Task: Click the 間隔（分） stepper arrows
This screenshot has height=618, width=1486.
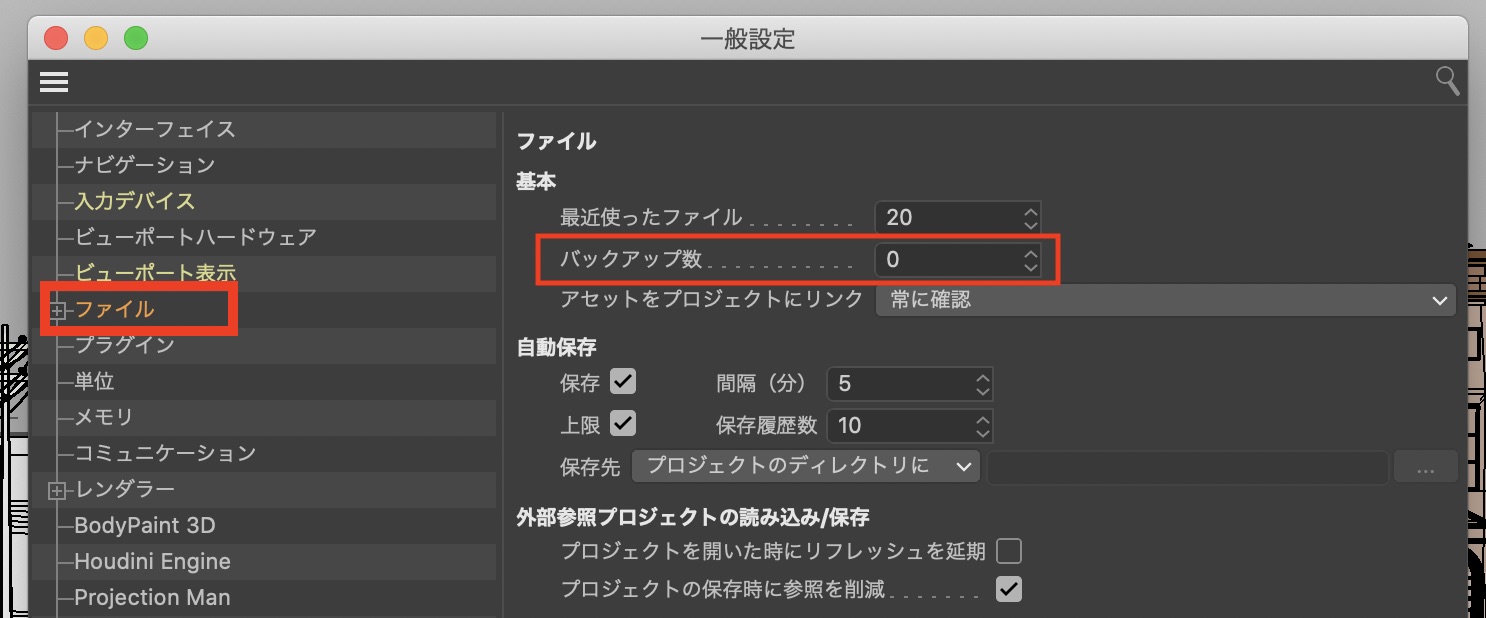Action: [982, 384]
